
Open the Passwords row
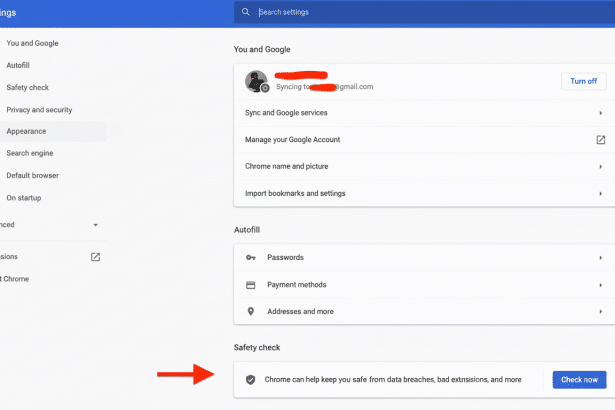[x=424, y=258]
